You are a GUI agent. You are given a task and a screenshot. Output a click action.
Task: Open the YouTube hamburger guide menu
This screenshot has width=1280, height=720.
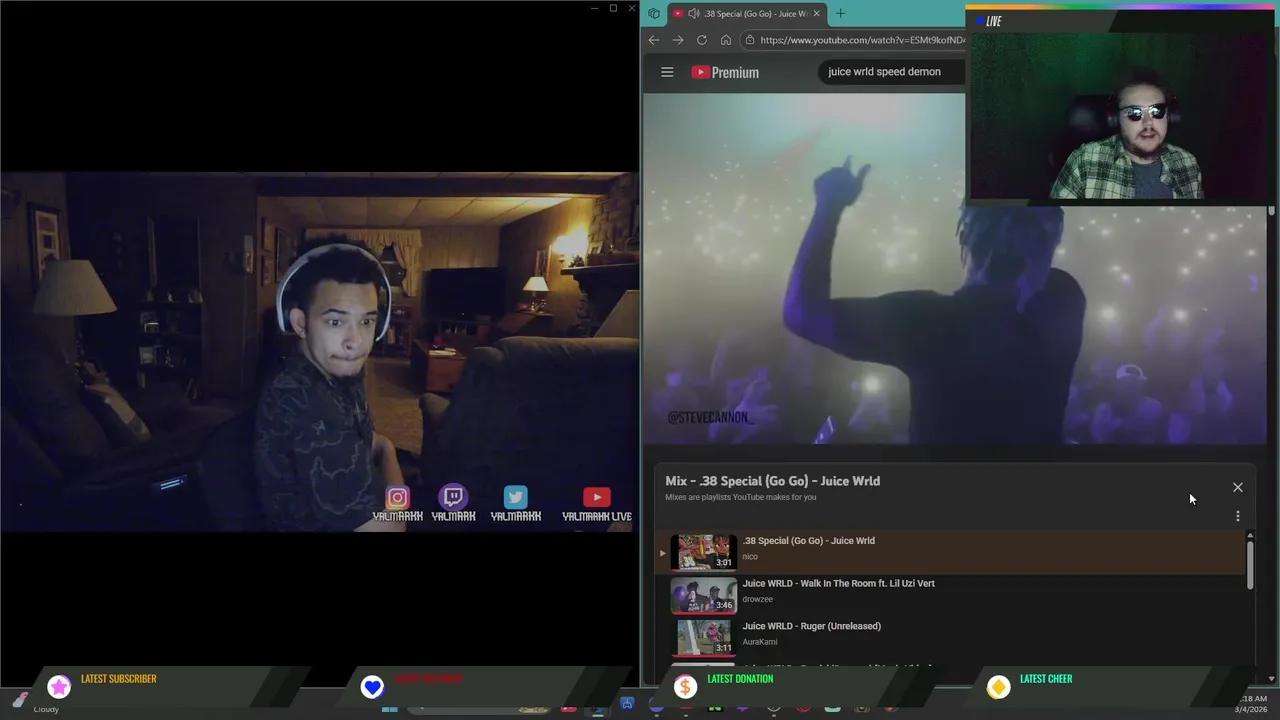(x=667, y=72)
